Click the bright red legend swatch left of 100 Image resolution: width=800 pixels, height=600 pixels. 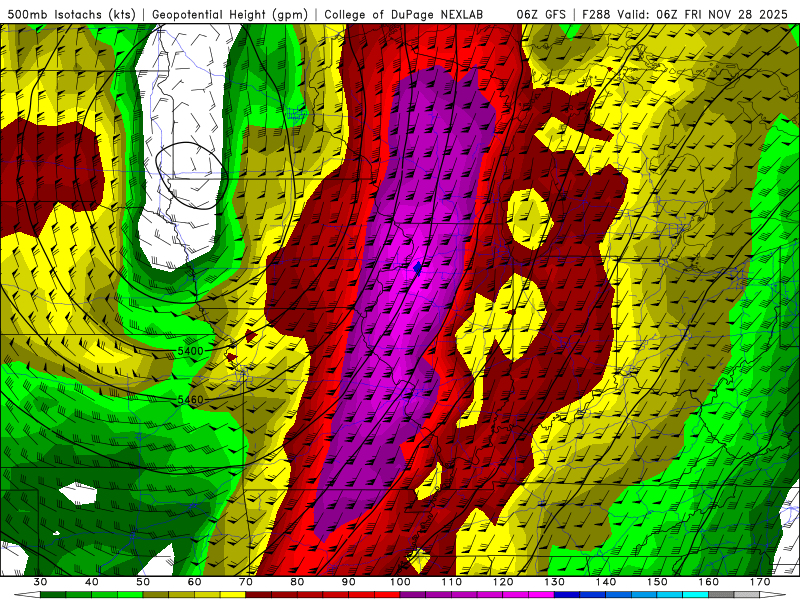tap(388, 595)
